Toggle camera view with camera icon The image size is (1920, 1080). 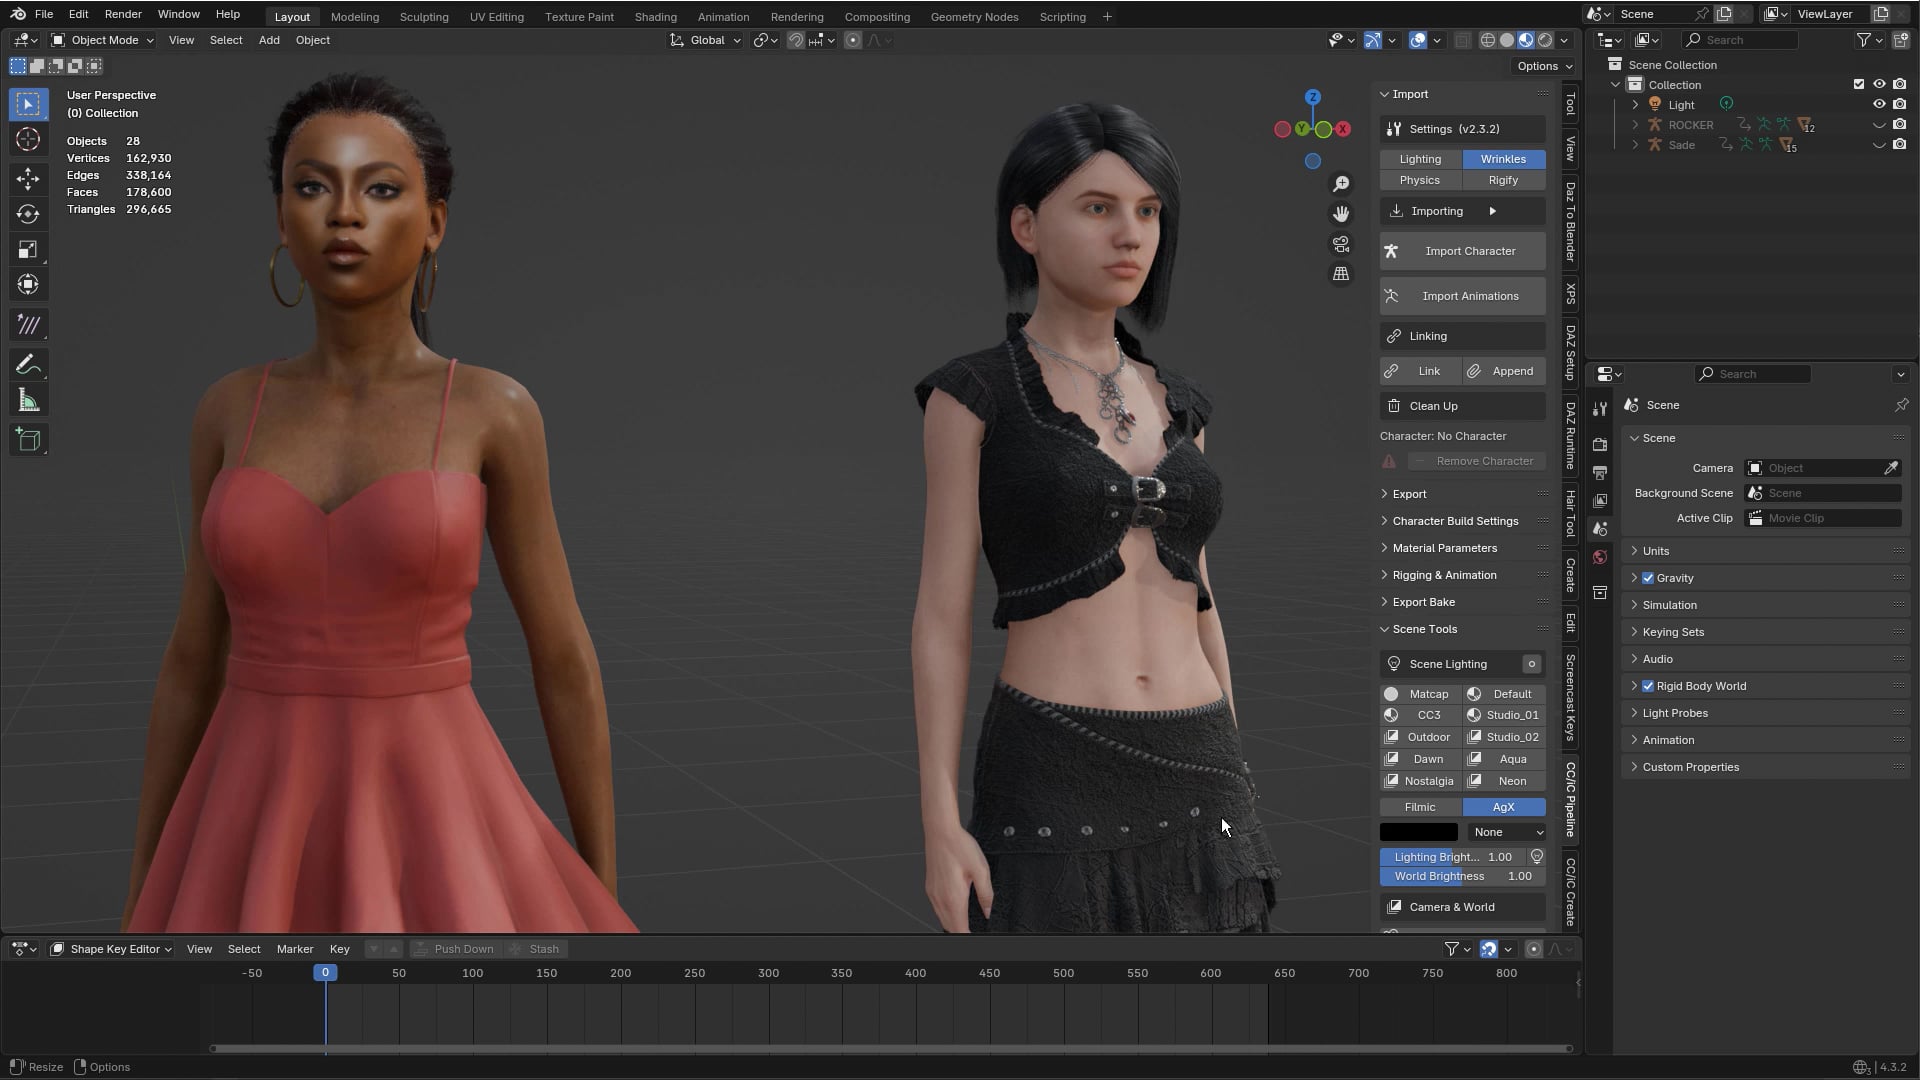(x=1341, y=244)
